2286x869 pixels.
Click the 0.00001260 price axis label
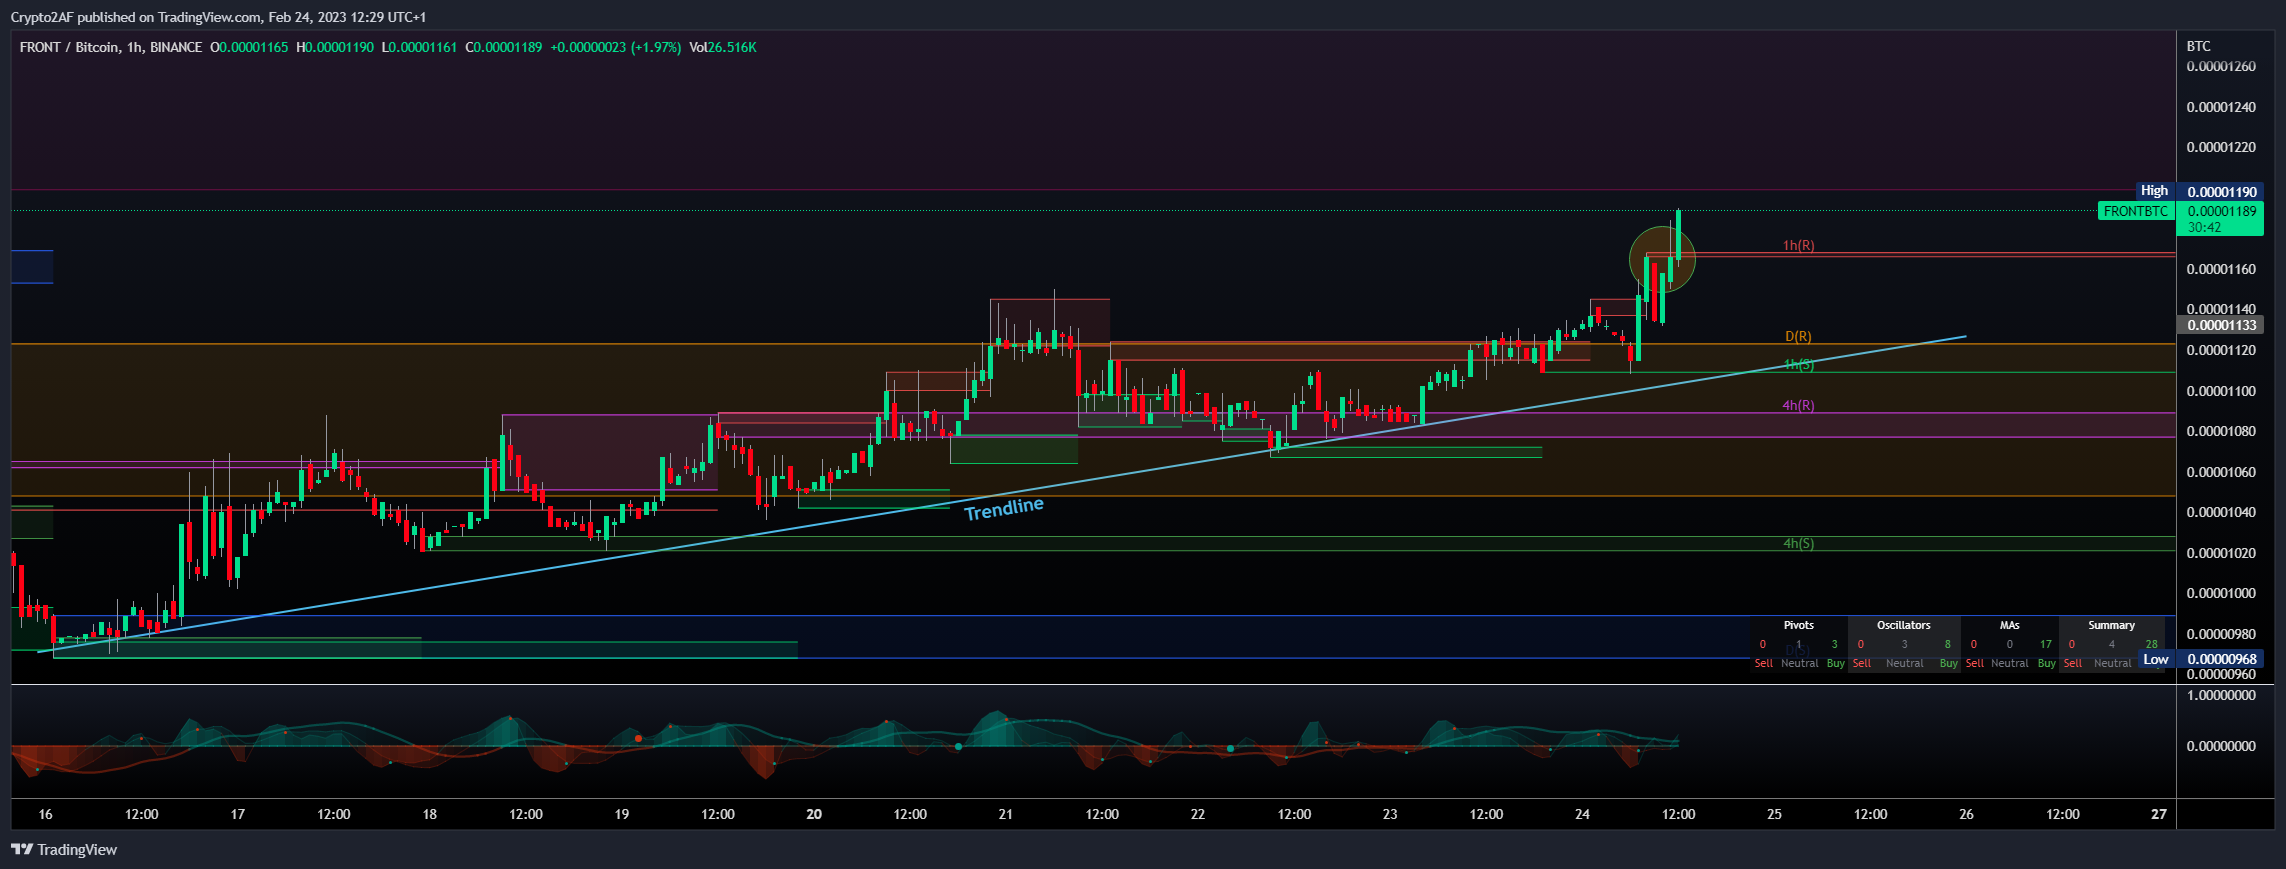2221,66
